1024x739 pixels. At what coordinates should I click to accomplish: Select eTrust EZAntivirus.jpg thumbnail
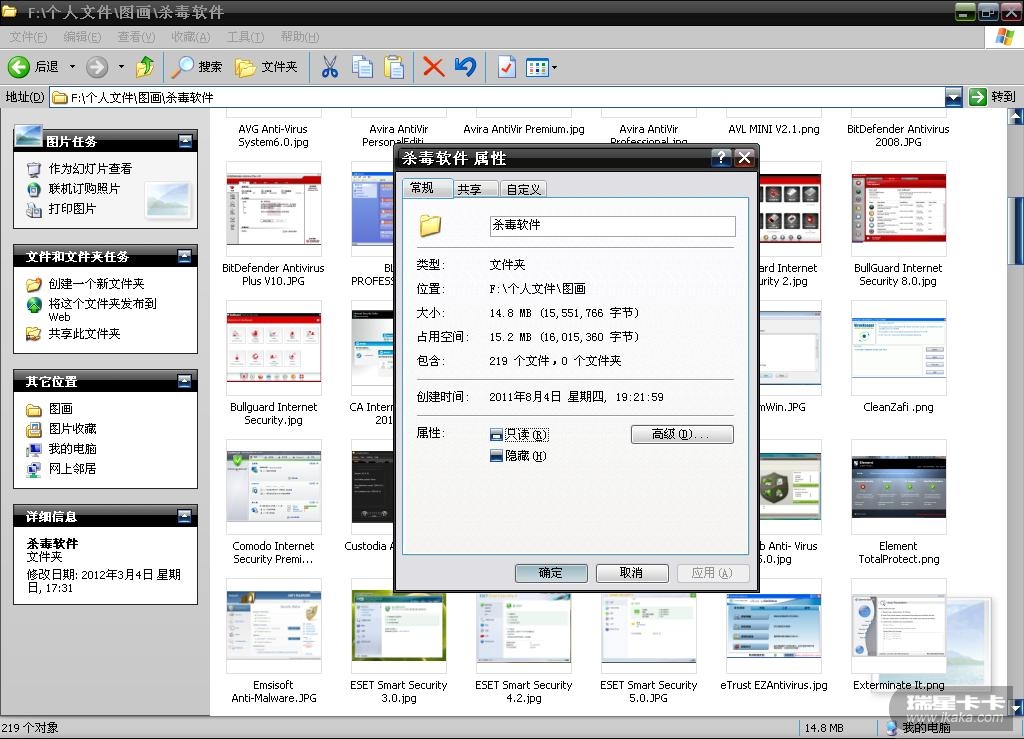click(774, 626)
